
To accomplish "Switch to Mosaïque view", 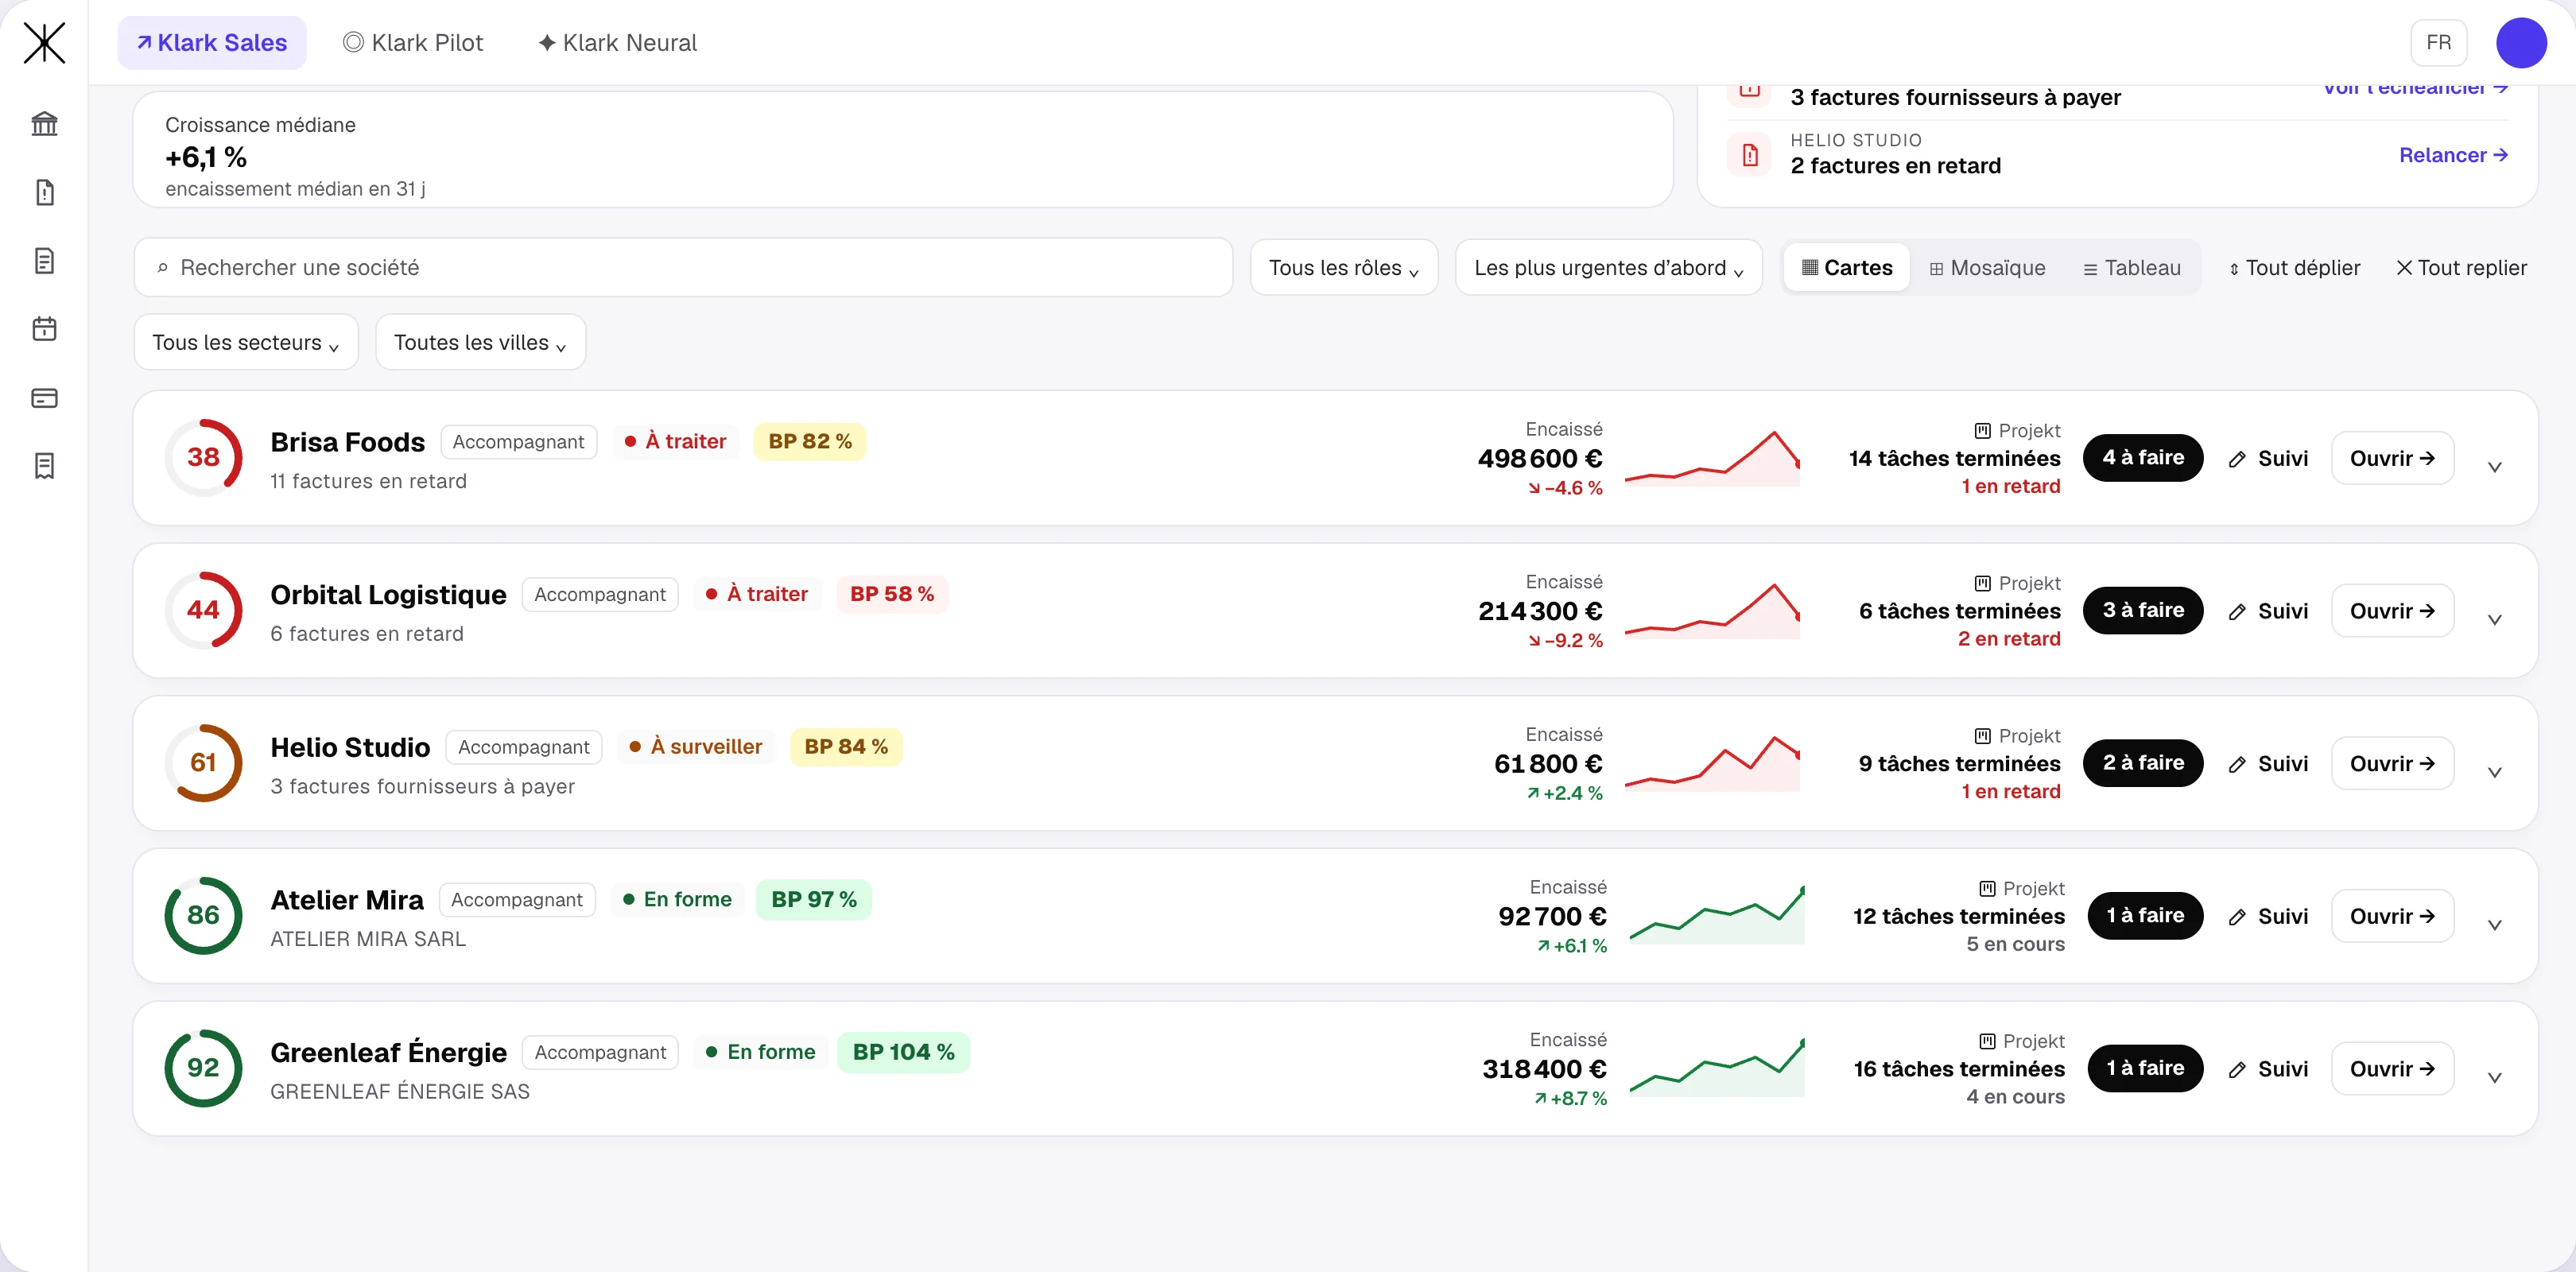I will 1987,268.
